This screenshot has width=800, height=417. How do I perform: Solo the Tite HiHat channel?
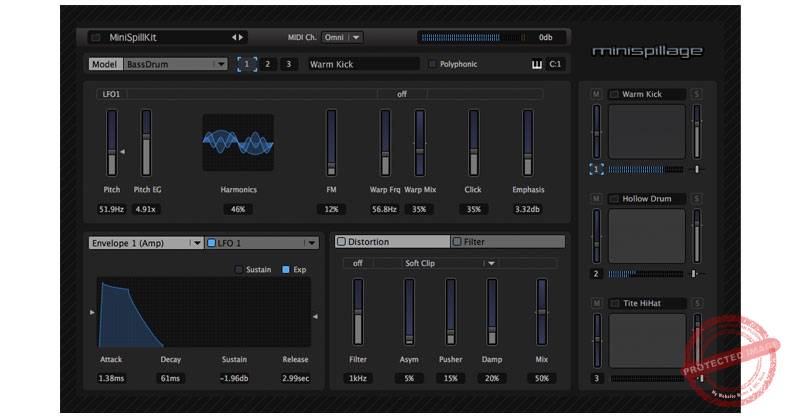(x=696, y=303)
